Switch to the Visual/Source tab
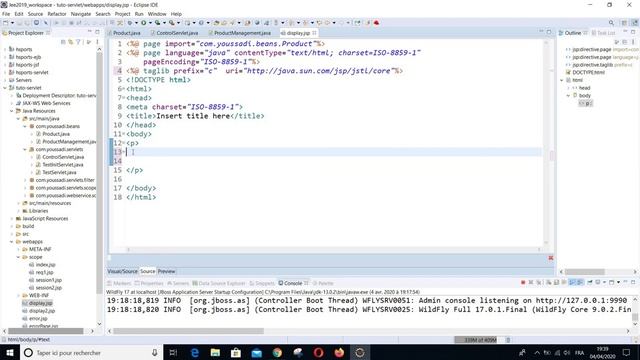The image size is (640, 360). [122, 271]
